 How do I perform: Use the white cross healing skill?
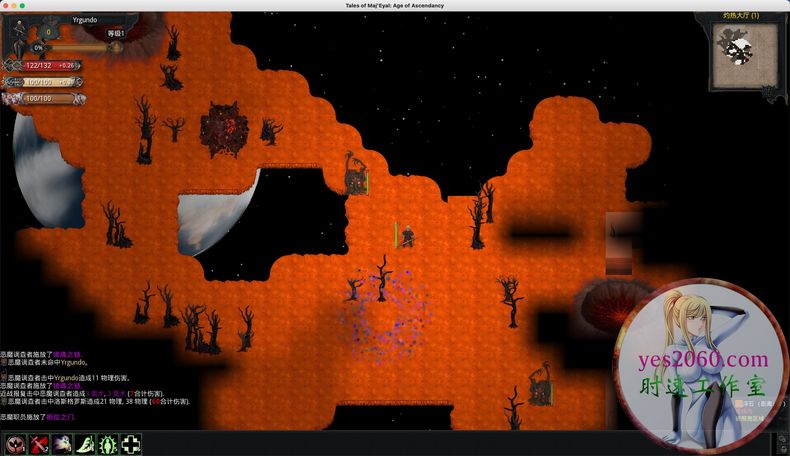pos(131,444)
